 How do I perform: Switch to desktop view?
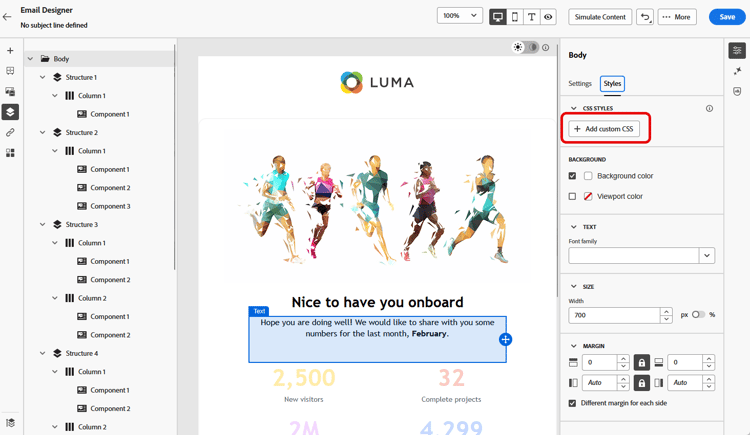(498, 17)
